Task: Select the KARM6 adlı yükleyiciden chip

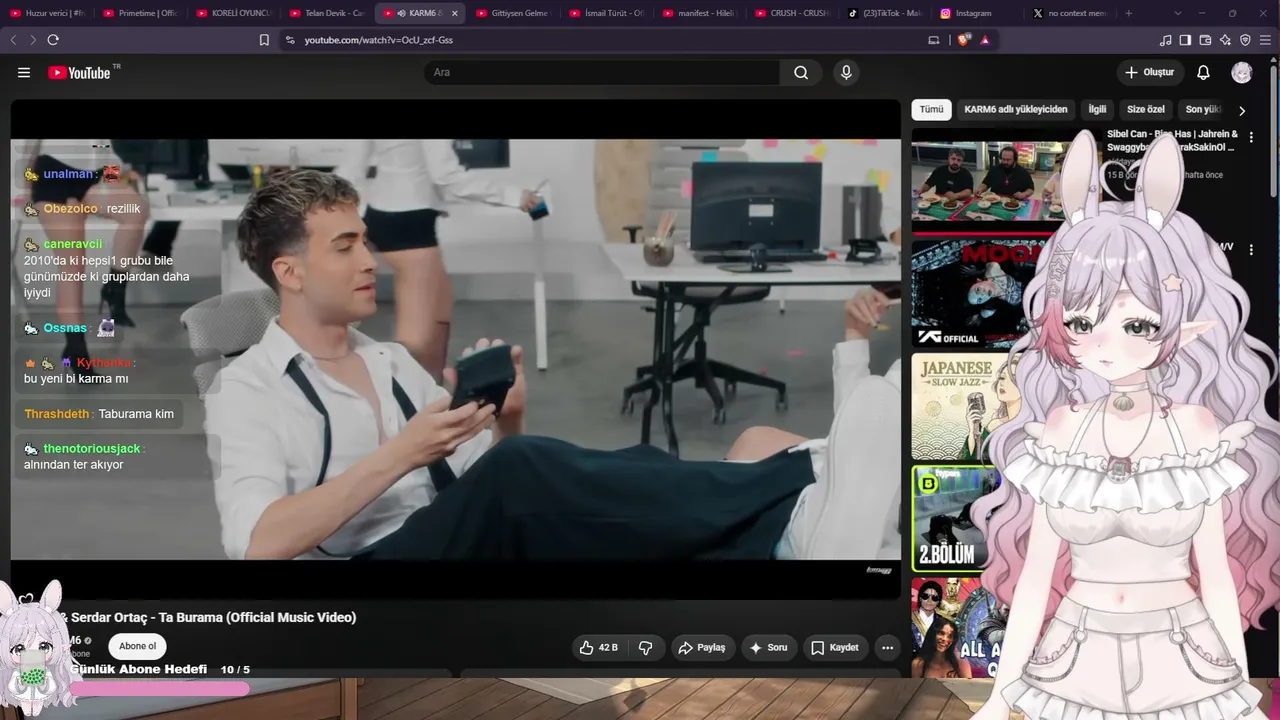Action: (1015, 110)
